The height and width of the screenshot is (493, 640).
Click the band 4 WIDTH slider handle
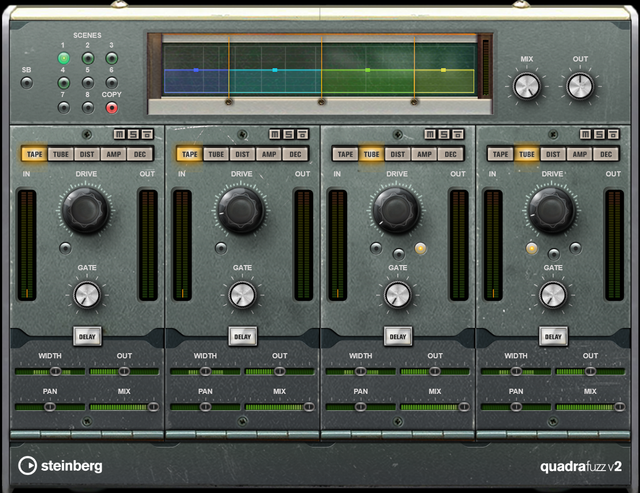[516, 371]
